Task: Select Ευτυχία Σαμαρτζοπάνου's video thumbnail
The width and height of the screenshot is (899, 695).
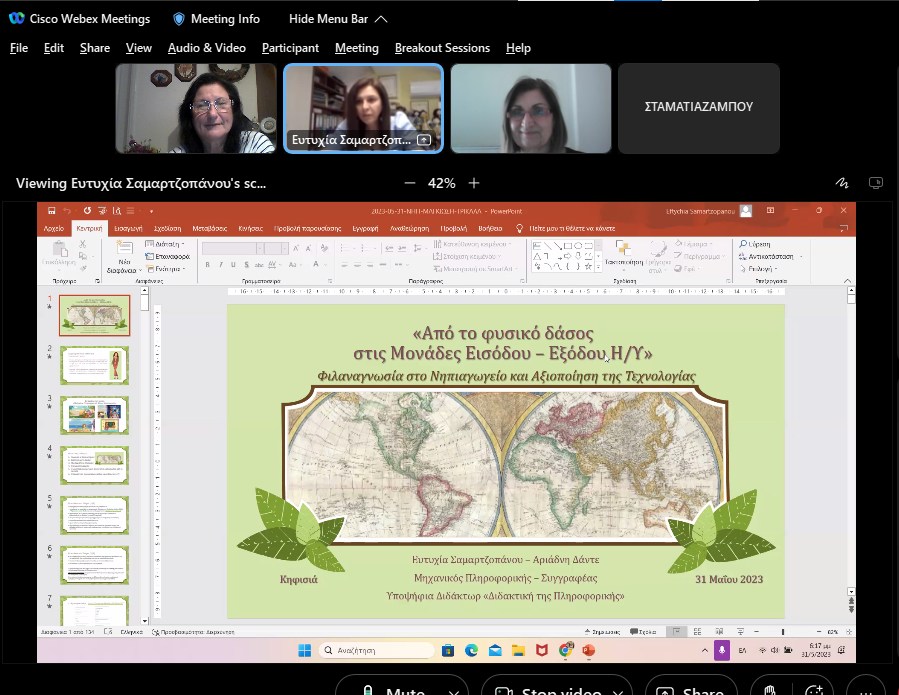Action: point(363,108)
